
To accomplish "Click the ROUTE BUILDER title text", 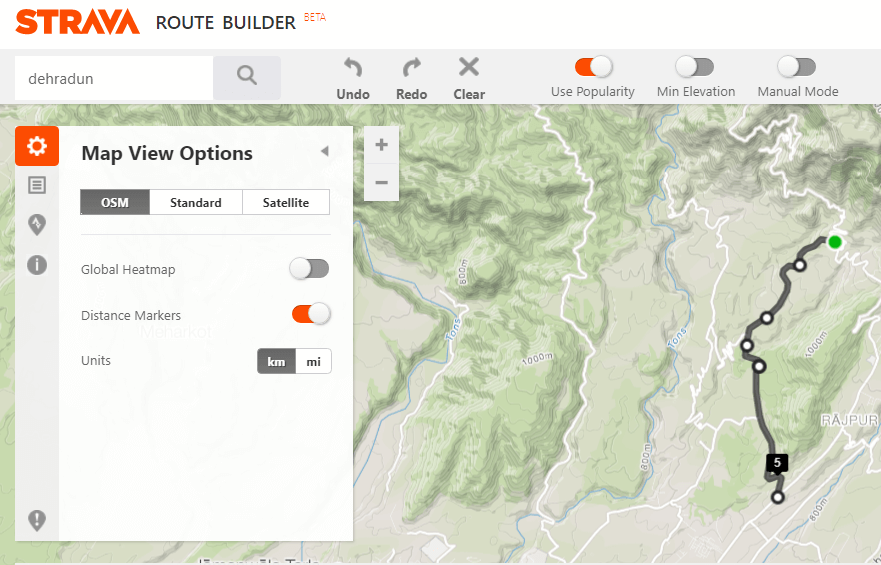I will pos(226,23).
